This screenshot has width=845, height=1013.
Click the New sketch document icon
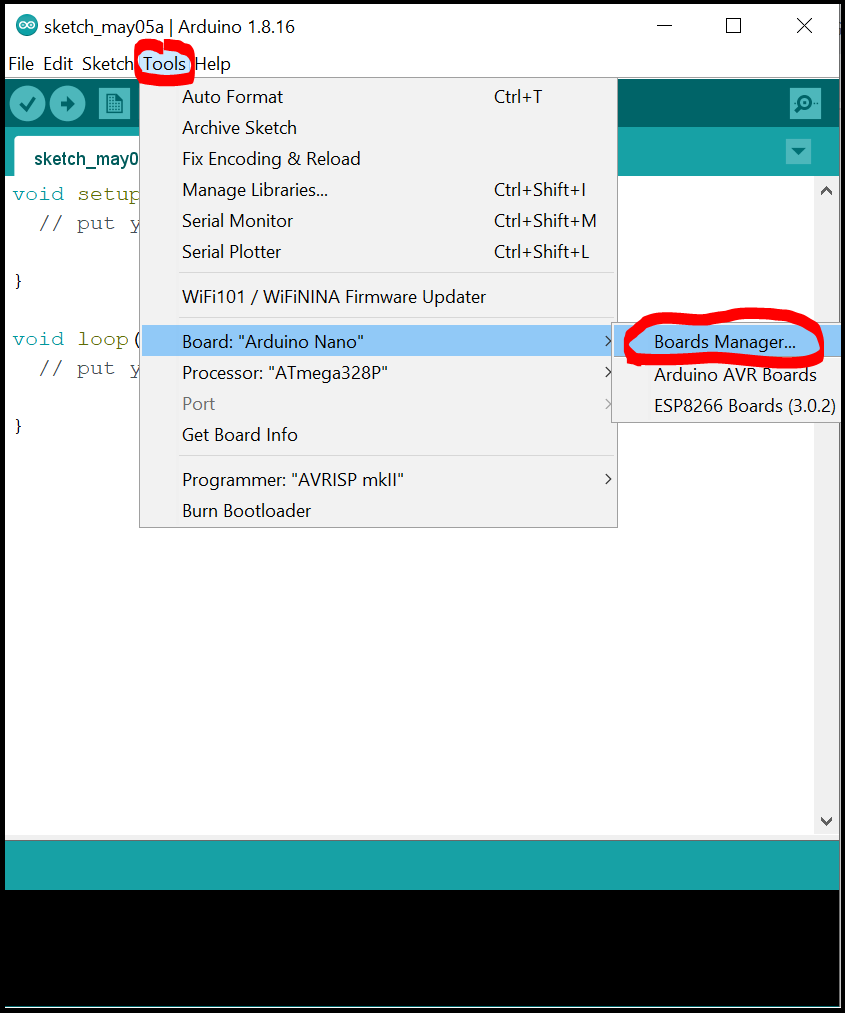tap(114, 103)
